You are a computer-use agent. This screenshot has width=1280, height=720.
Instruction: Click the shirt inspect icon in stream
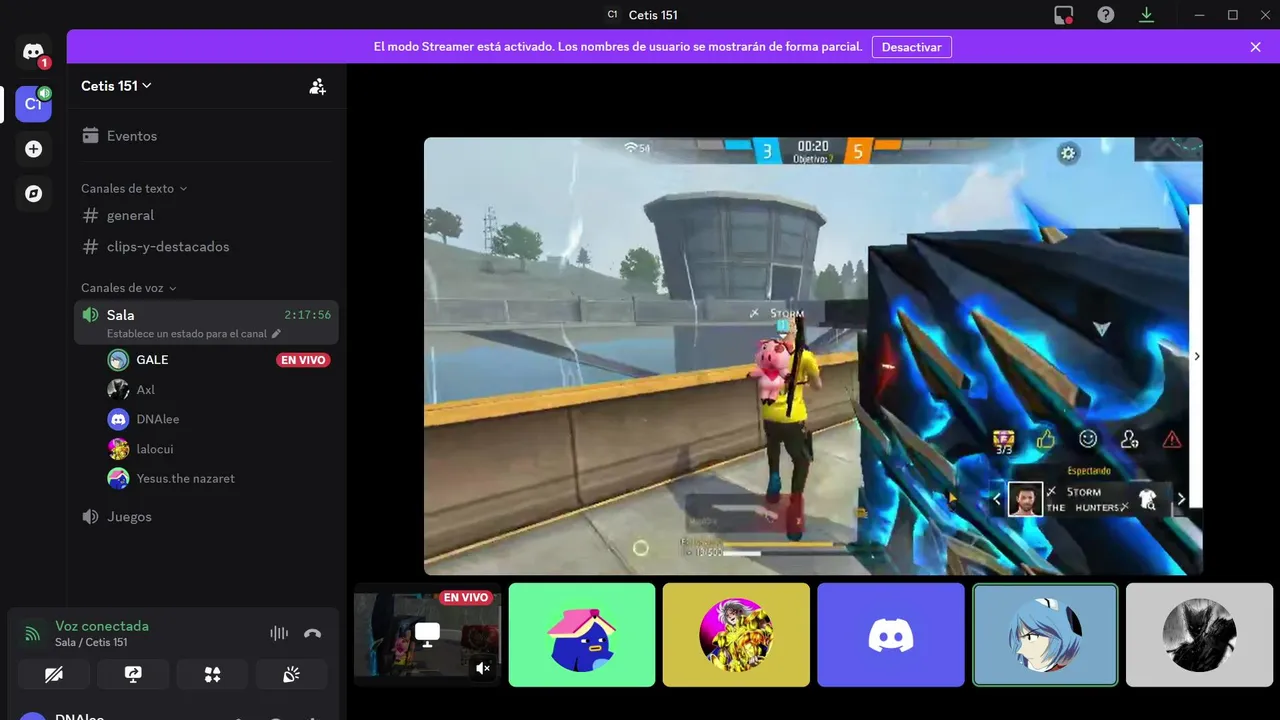1148,499
